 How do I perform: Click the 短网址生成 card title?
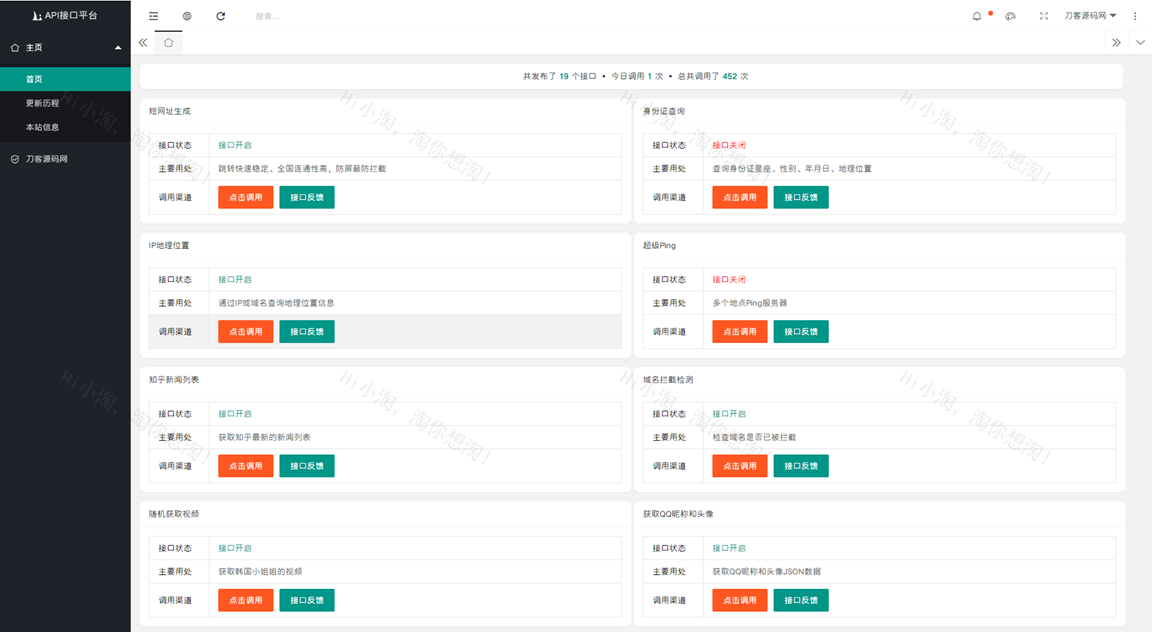click(170, 112)
